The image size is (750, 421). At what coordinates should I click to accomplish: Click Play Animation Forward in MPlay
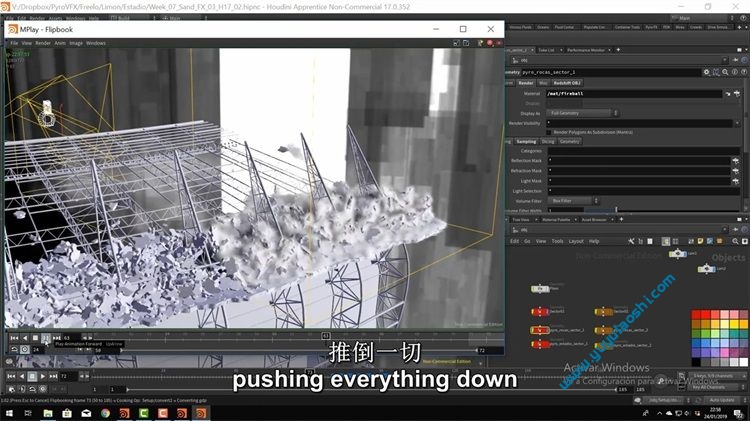[45, 338]
